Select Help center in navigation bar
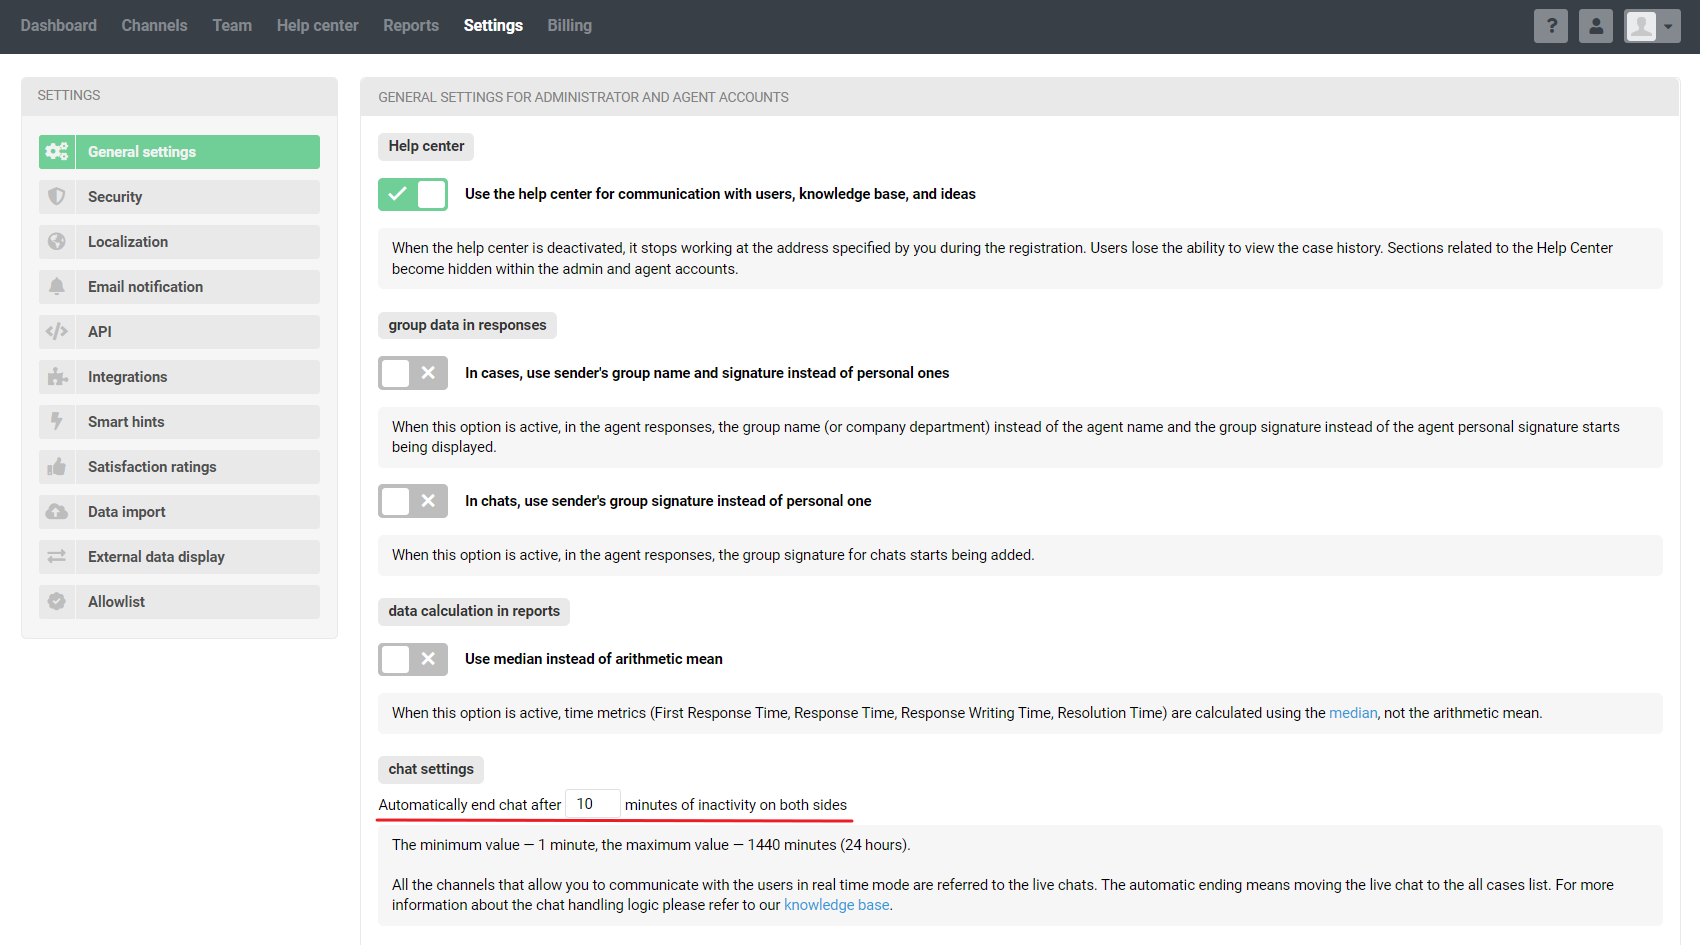This screenshot has height=945, width=1700. click(317, 26)
